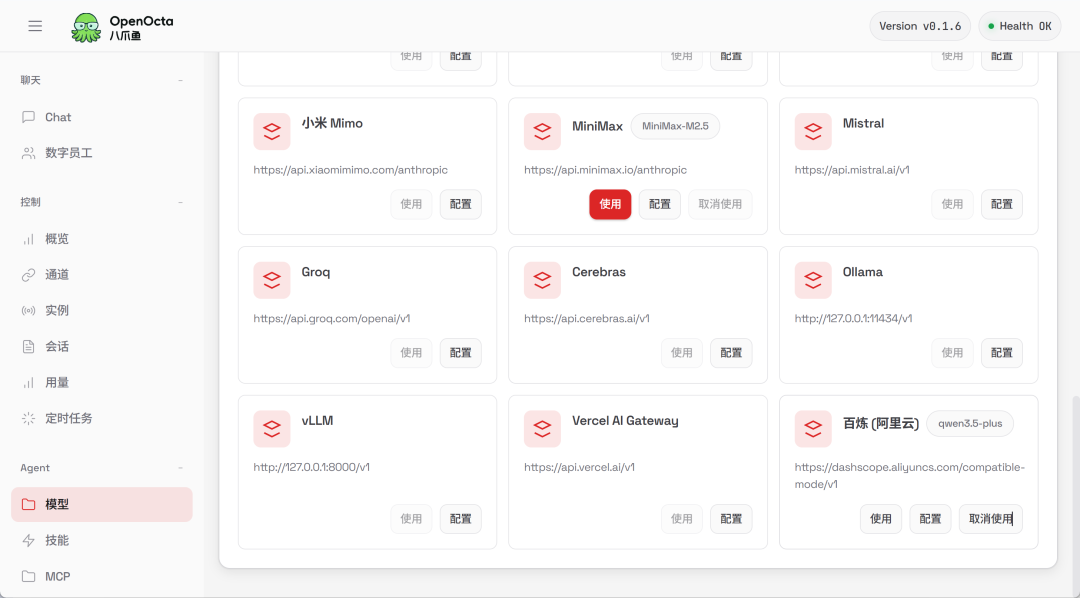This screenshot has width=1080, height=598.
Task: Open 实例 instances page
Action: 102,311
